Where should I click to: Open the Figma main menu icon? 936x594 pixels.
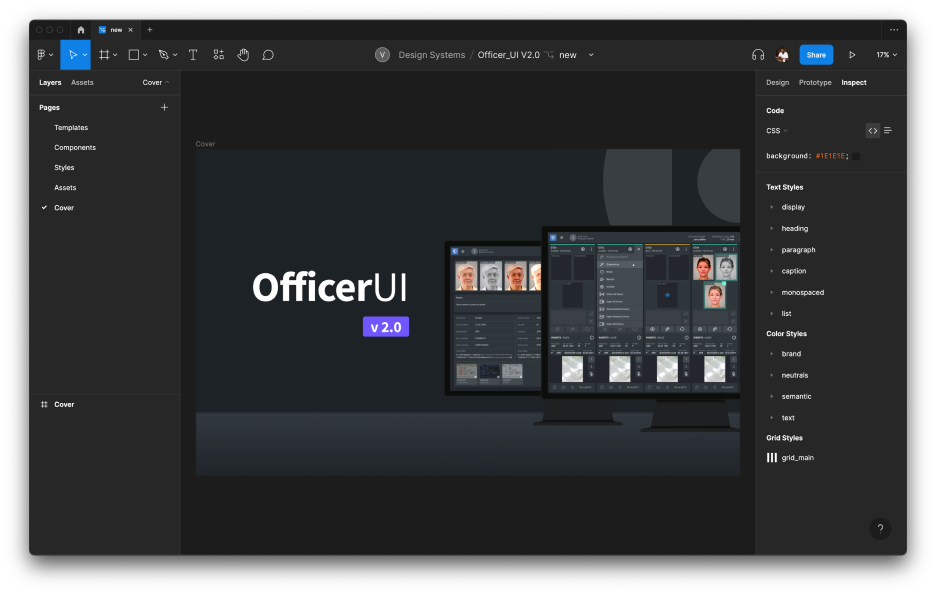42,55
